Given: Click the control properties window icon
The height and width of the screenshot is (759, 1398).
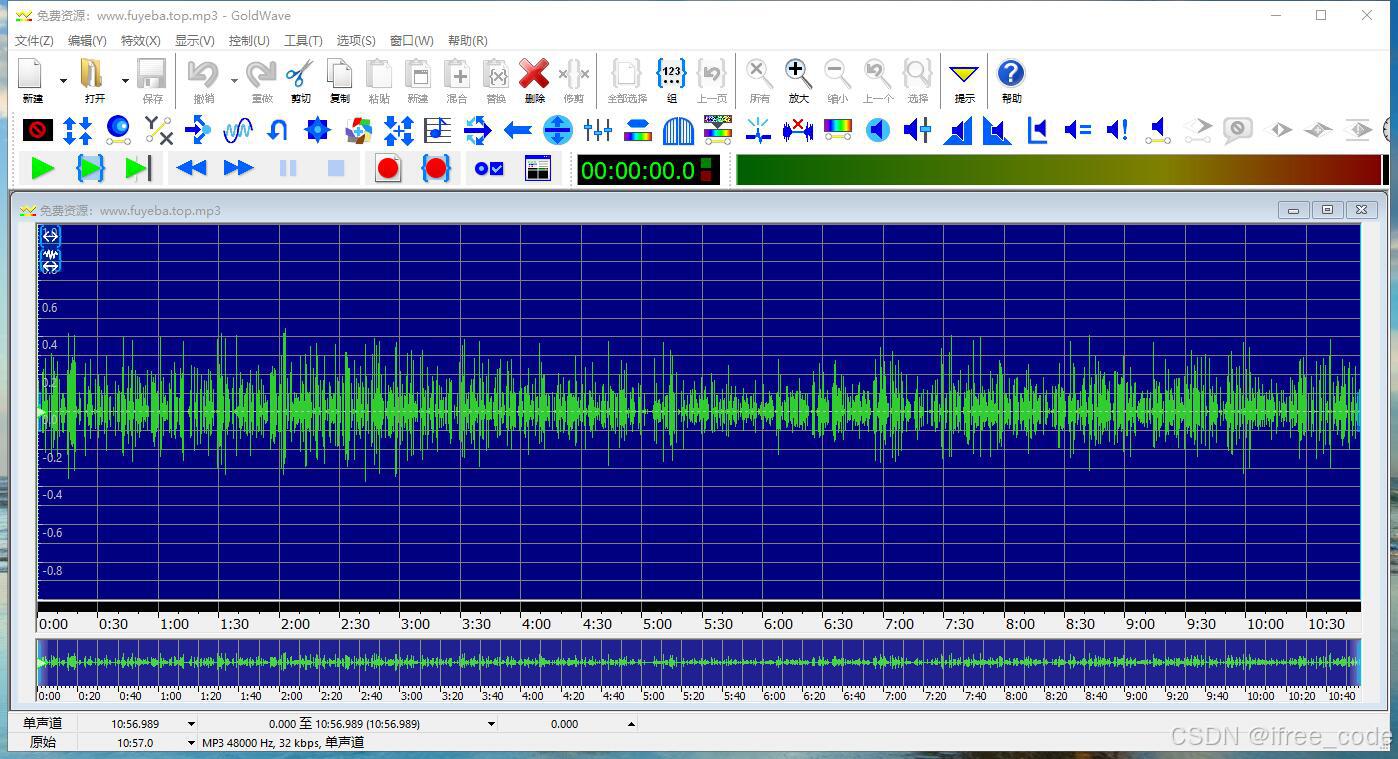Looking at the screenshot, I should click(537, 169).
